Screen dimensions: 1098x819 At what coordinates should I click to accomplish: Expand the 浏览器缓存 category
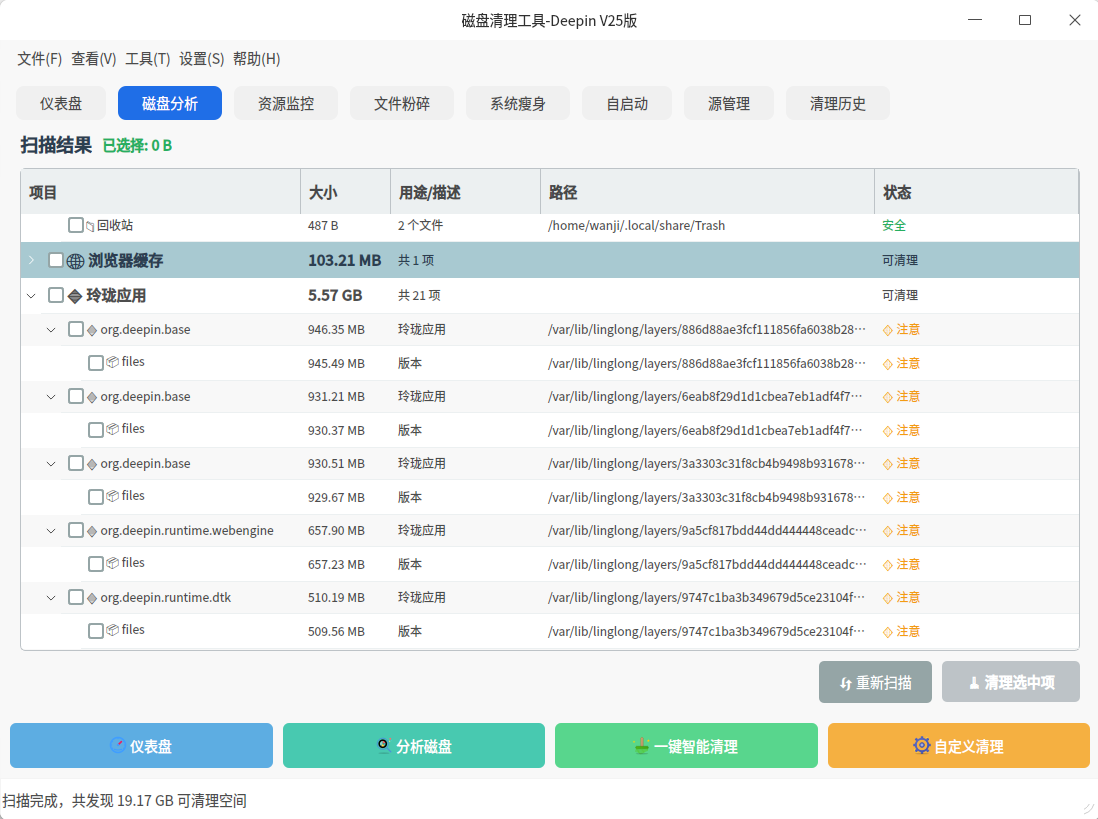pos(31,260)
